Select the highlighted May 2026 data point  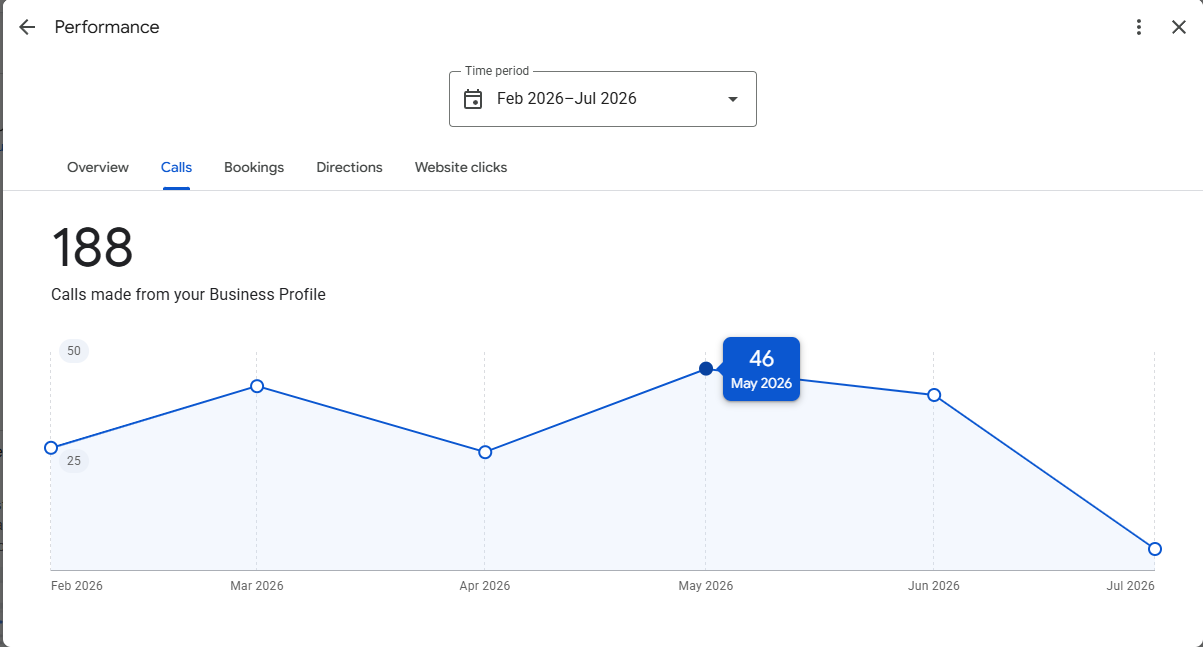point(706,368)
